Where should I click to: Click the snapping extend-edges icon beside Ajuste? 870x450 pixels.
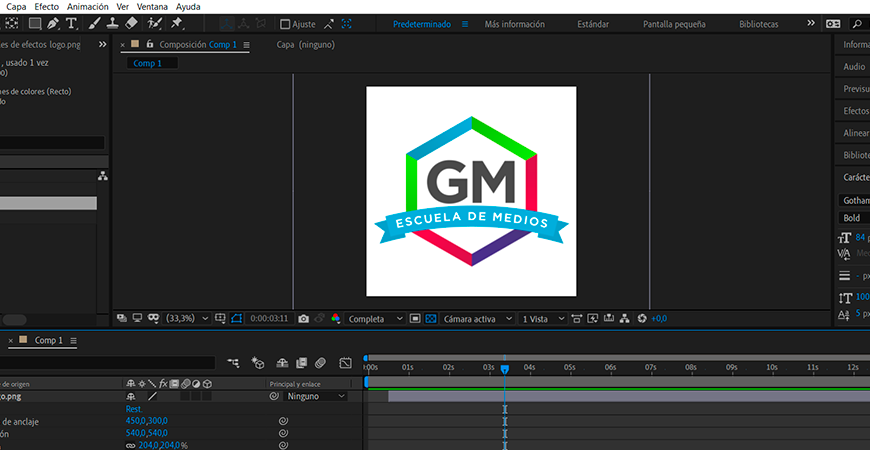click(329, 24)
